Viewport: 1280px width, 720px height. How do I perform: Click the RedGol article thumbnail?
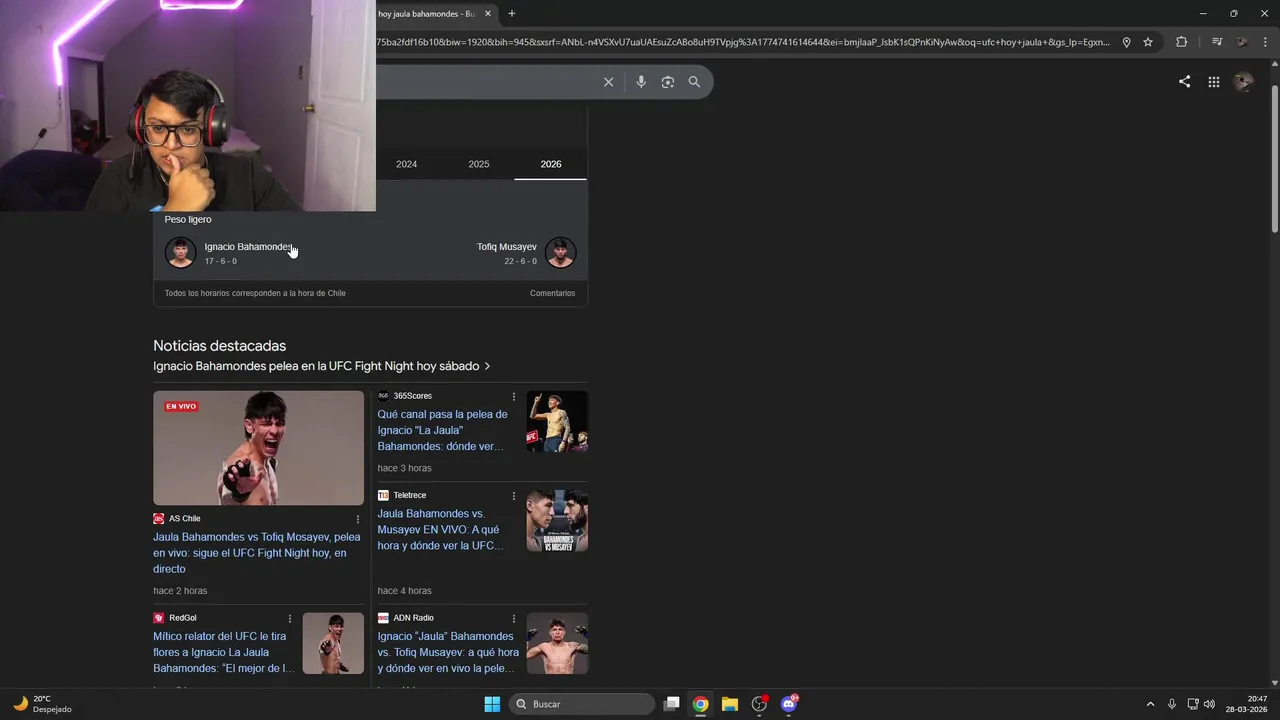333,643
